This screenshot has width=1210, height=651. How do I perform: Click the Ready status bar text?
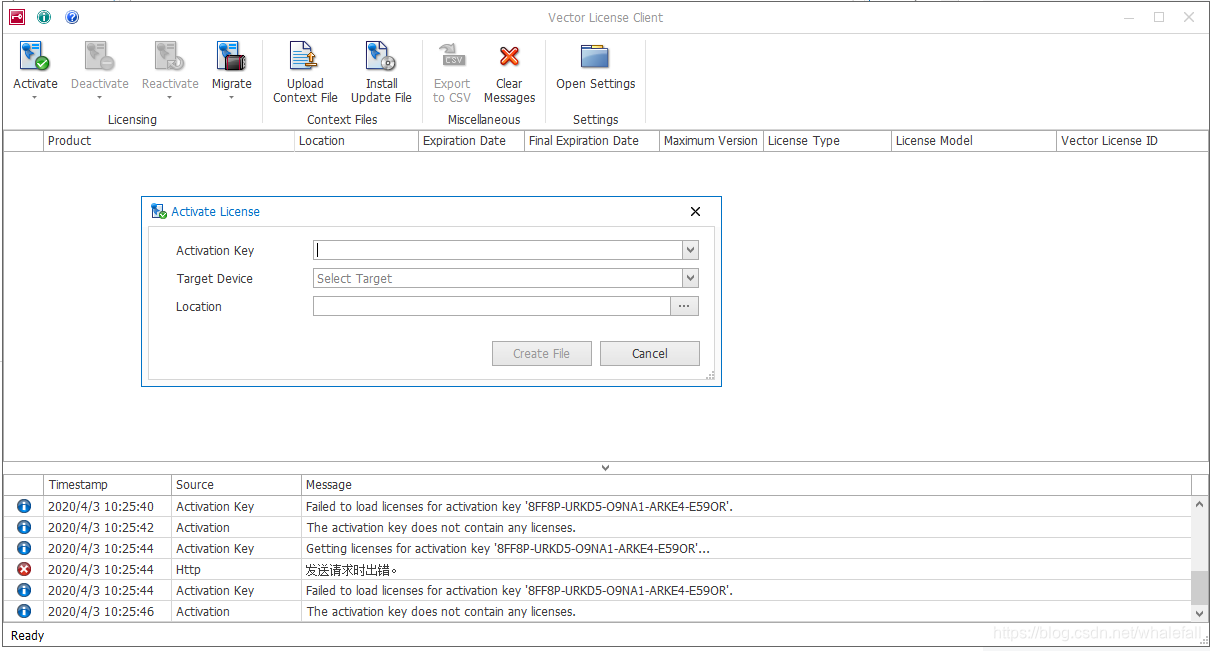coord(28,636)
